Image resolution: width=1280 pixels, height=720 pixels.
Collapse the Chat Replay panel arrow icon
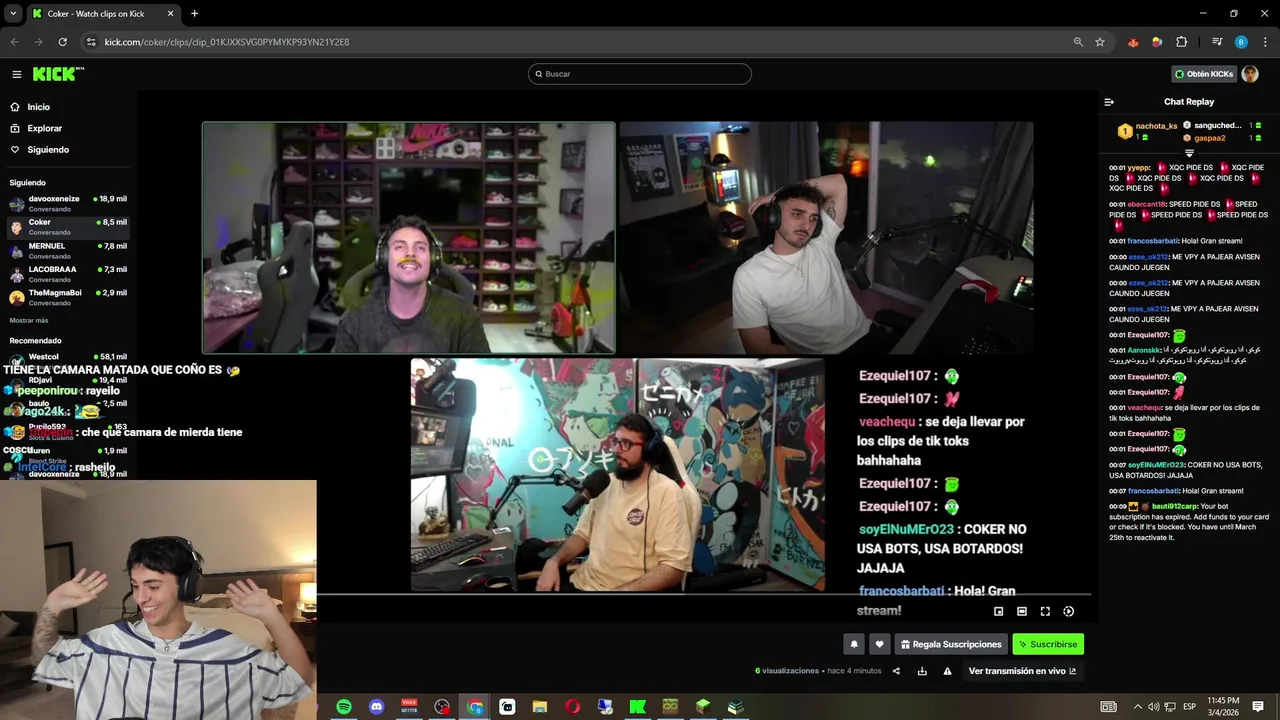tap(1109, 102)
